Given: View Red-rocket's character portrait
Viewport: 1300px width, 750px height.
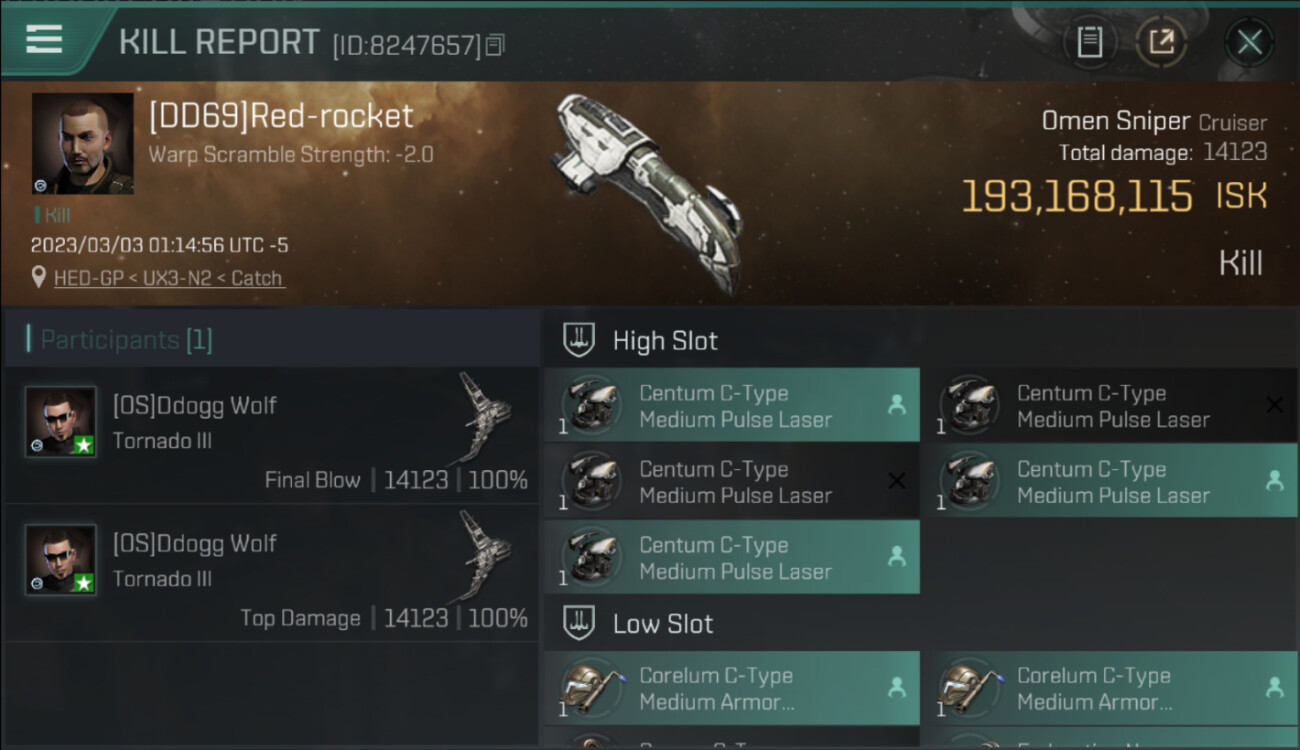Looking at the screenshot, I should click(83, 144).
